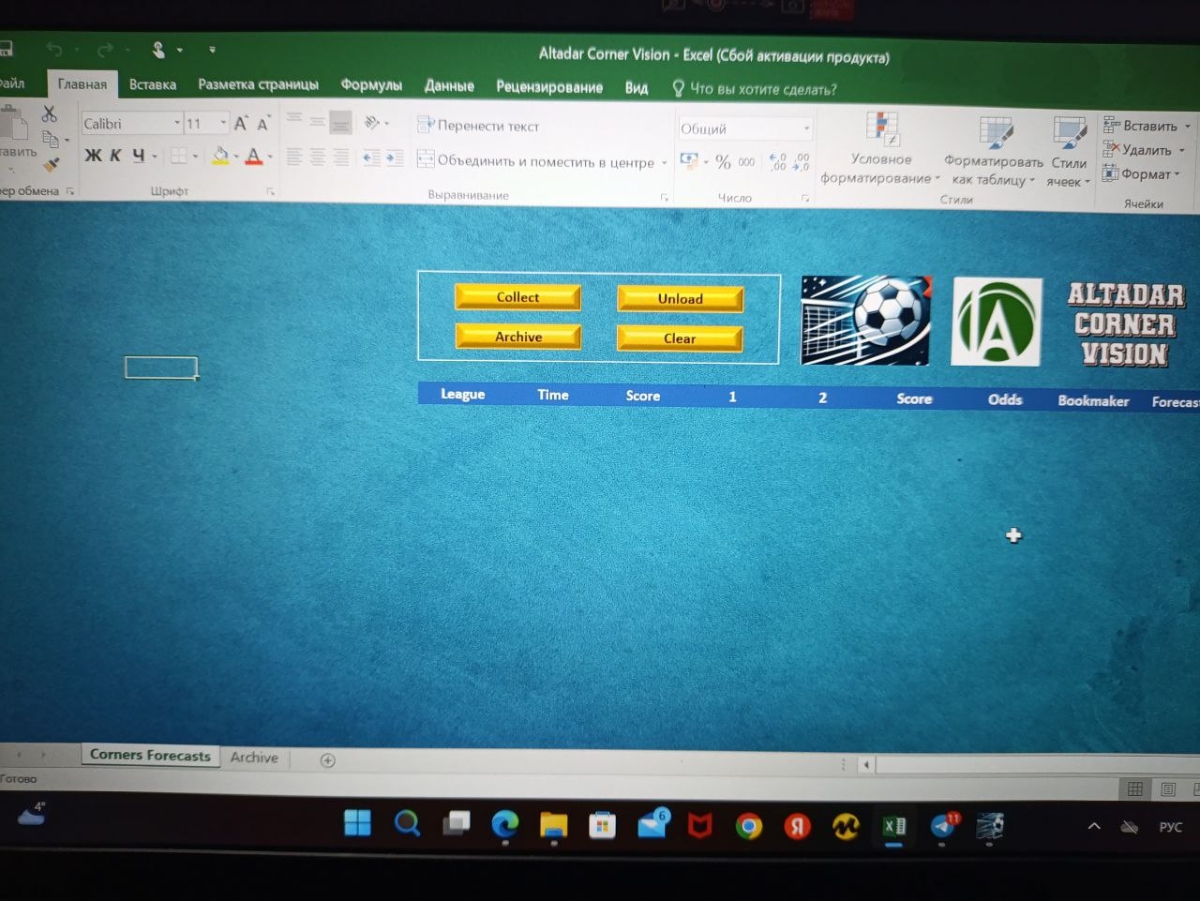
Task: Open fill color dropdown arrow
Action: (x=236, y=157)
